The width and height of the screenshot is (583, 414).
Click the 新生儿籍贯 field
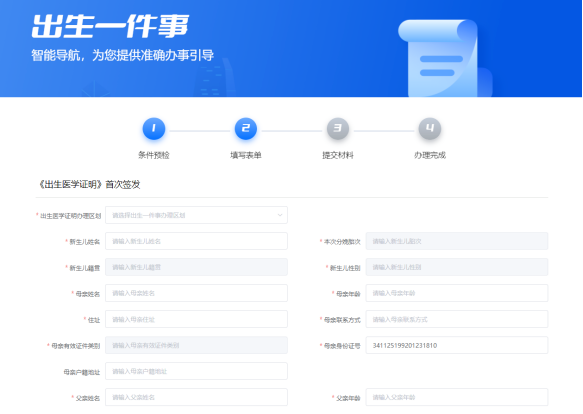click(x=196, y=267)
